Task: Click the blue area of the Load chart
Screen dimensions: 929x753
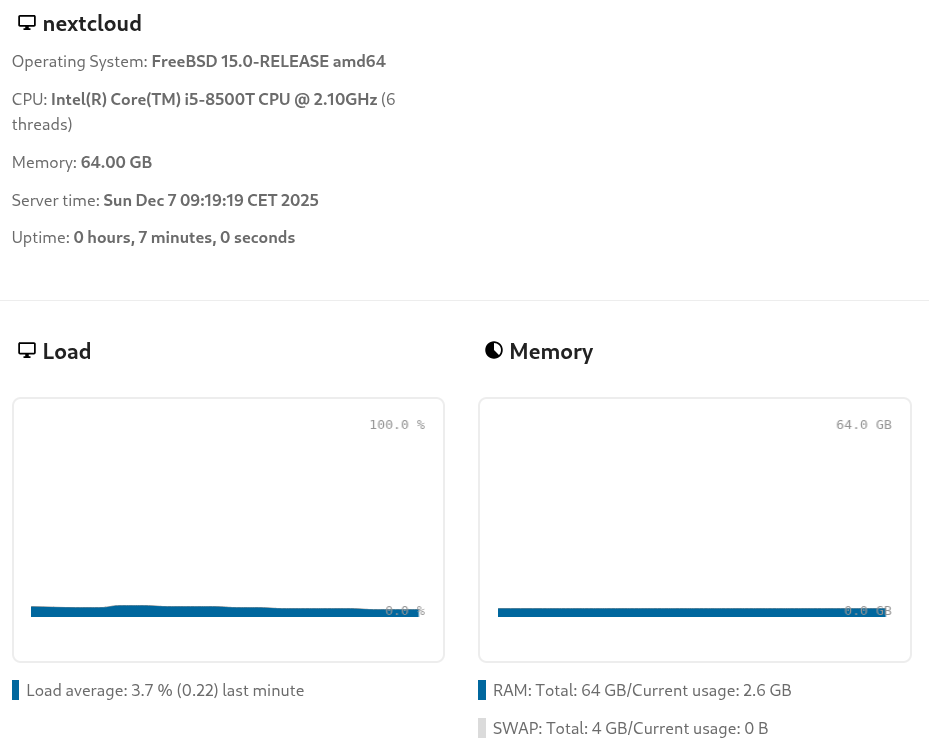Action: pyautogui.click(x=200, y=611)
